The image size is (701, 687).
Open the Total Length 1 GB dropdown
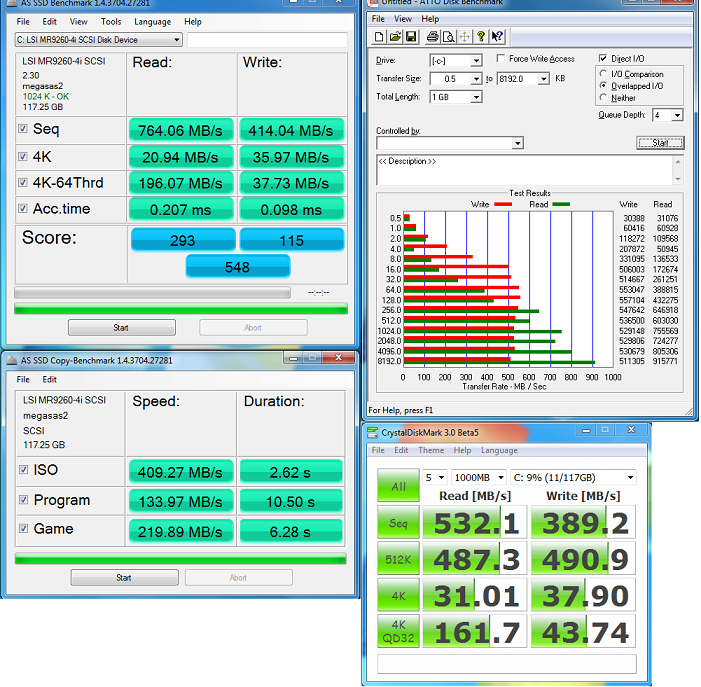pos(477,97)
